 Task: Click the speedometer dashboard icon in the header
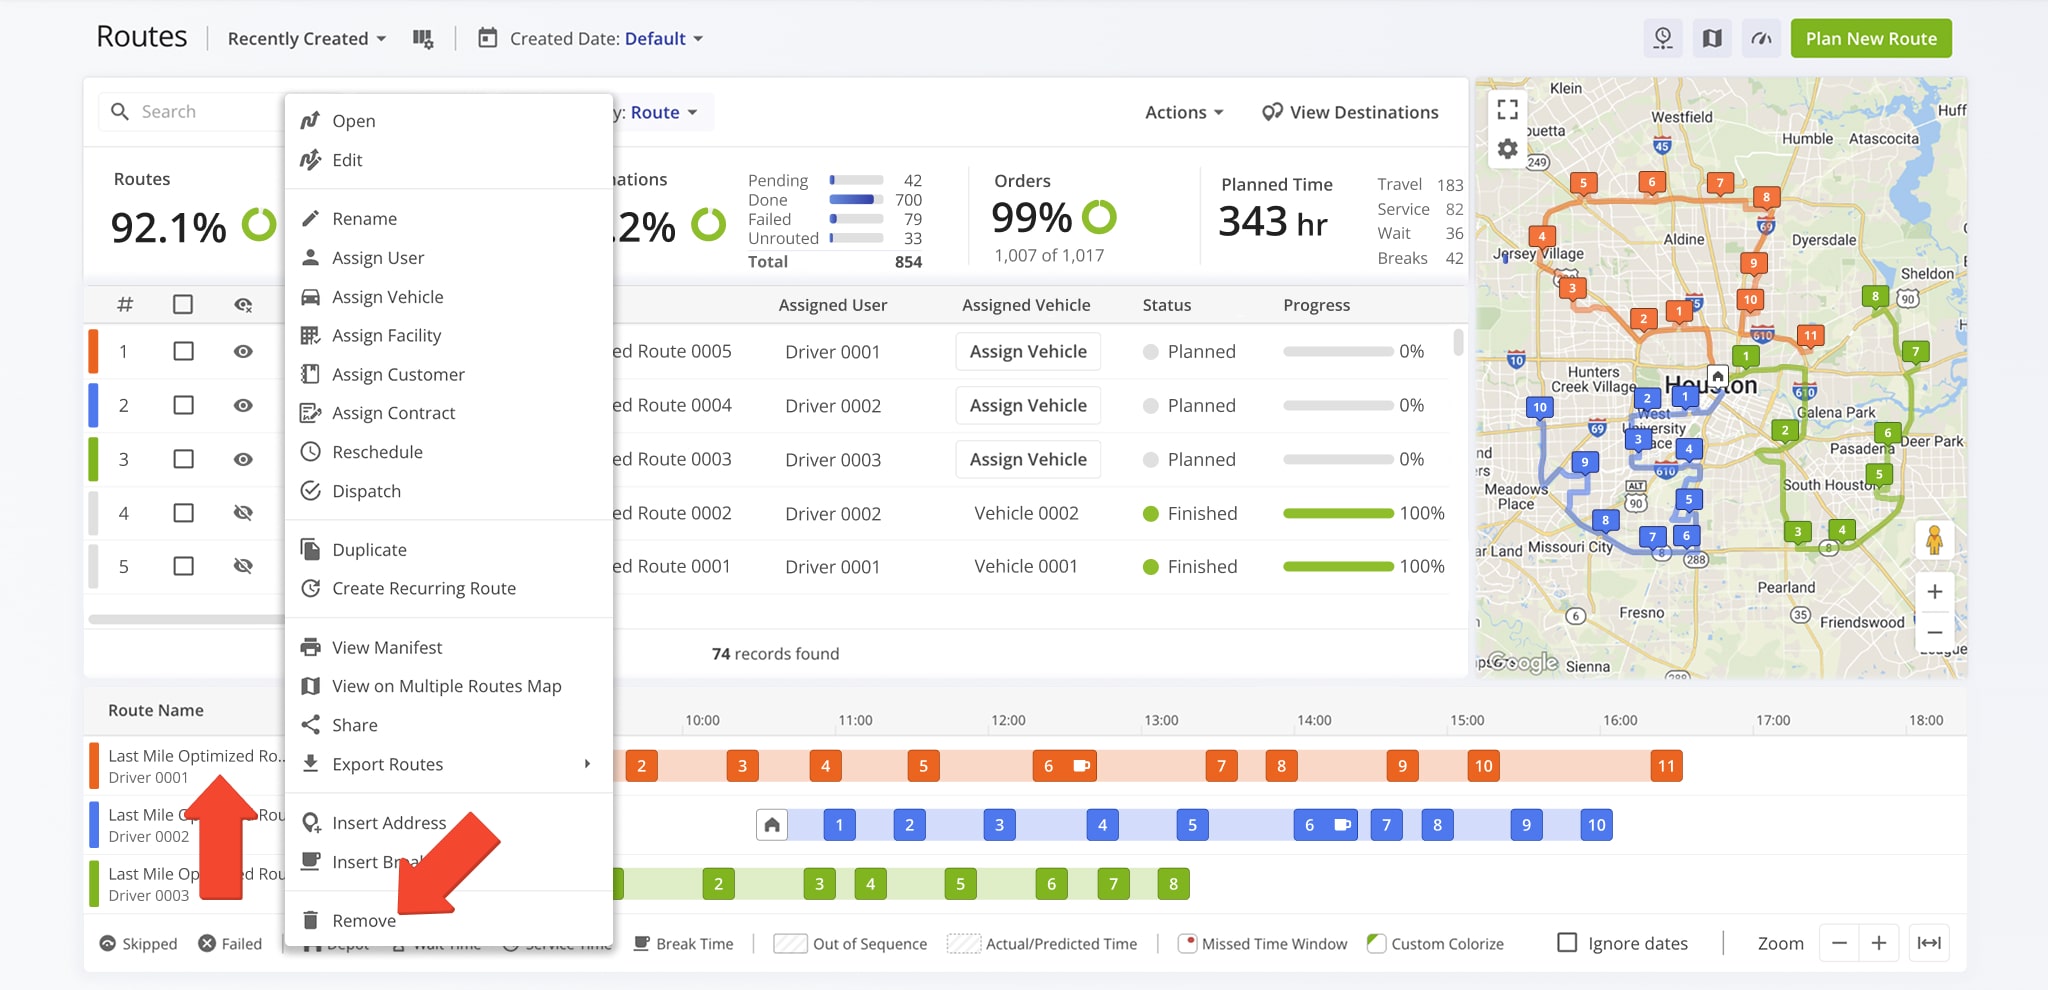tap(1761, 38)
